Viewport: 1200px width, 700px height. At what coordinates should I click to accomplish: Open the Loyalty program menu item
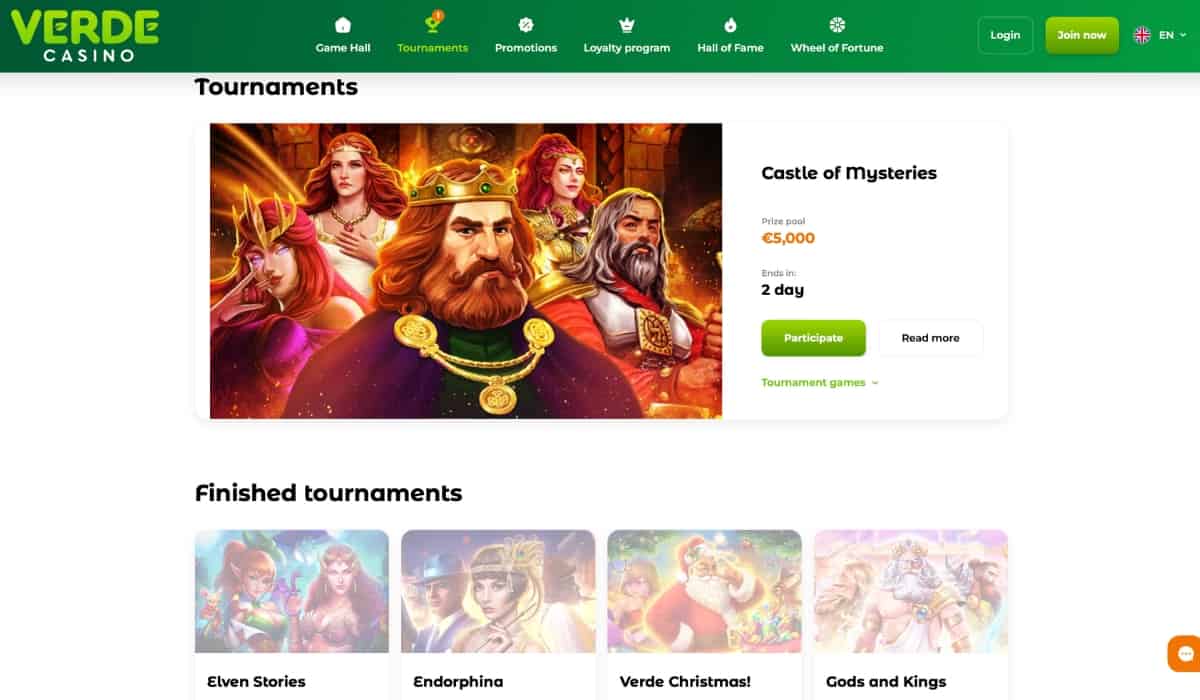(627, 48)
